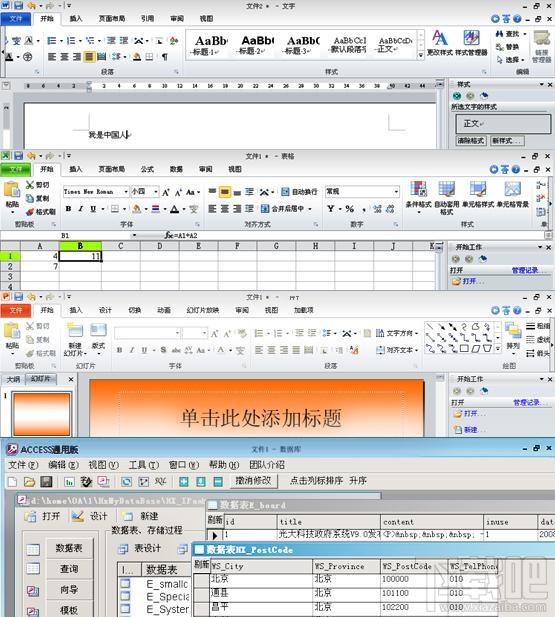
Task: Open the 工具(T) menu in ACCESS
Action: coord(143,465)
